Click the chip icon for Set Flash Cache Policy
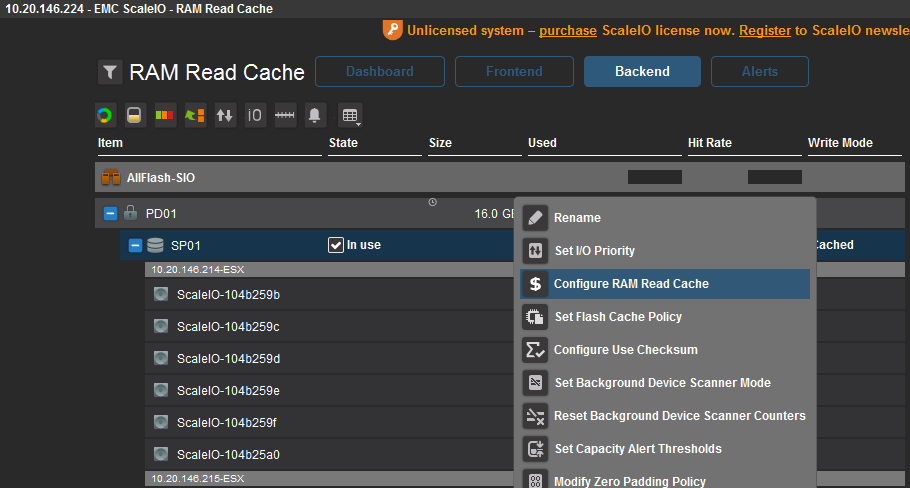 point(535,317)
